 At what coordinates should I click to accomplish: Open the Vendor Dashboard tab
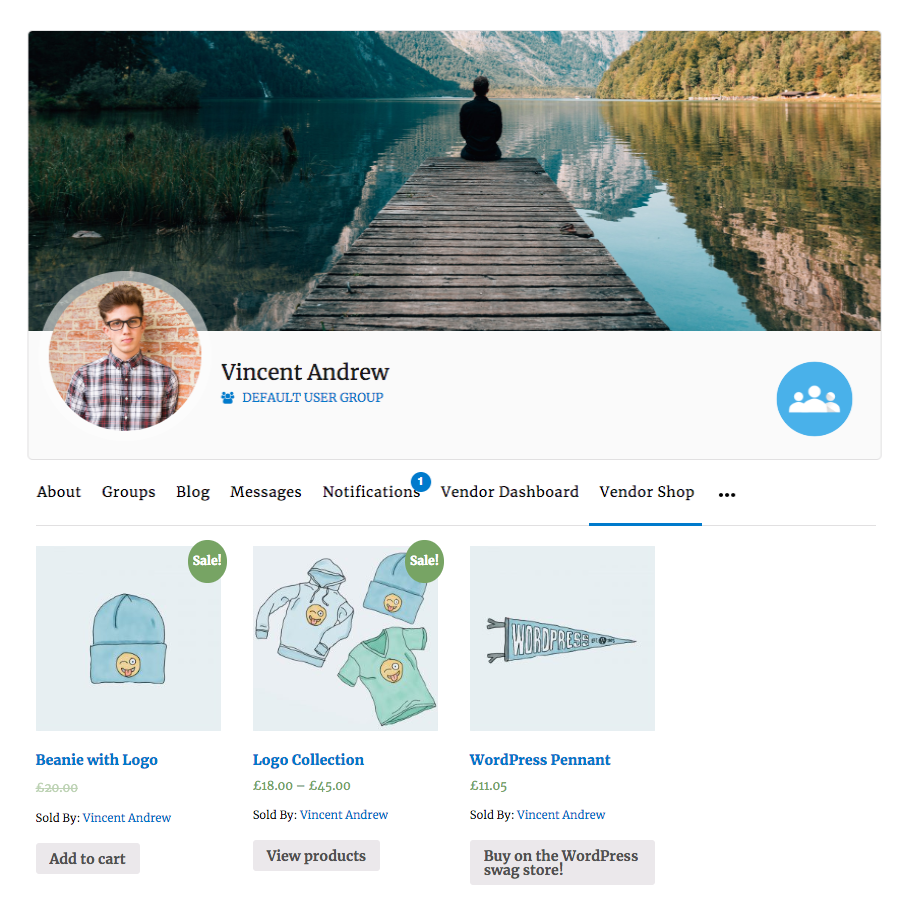(510, 492)
